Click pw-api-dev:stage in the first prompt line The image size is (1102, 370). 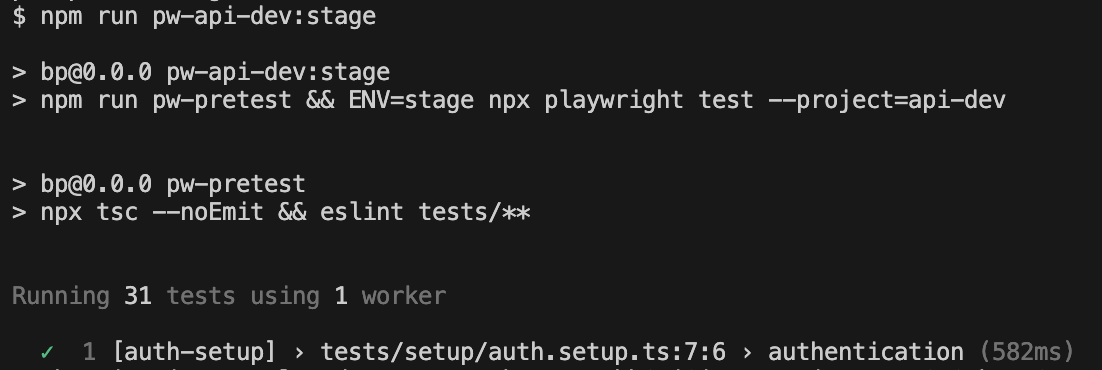[x=264, y=15]
